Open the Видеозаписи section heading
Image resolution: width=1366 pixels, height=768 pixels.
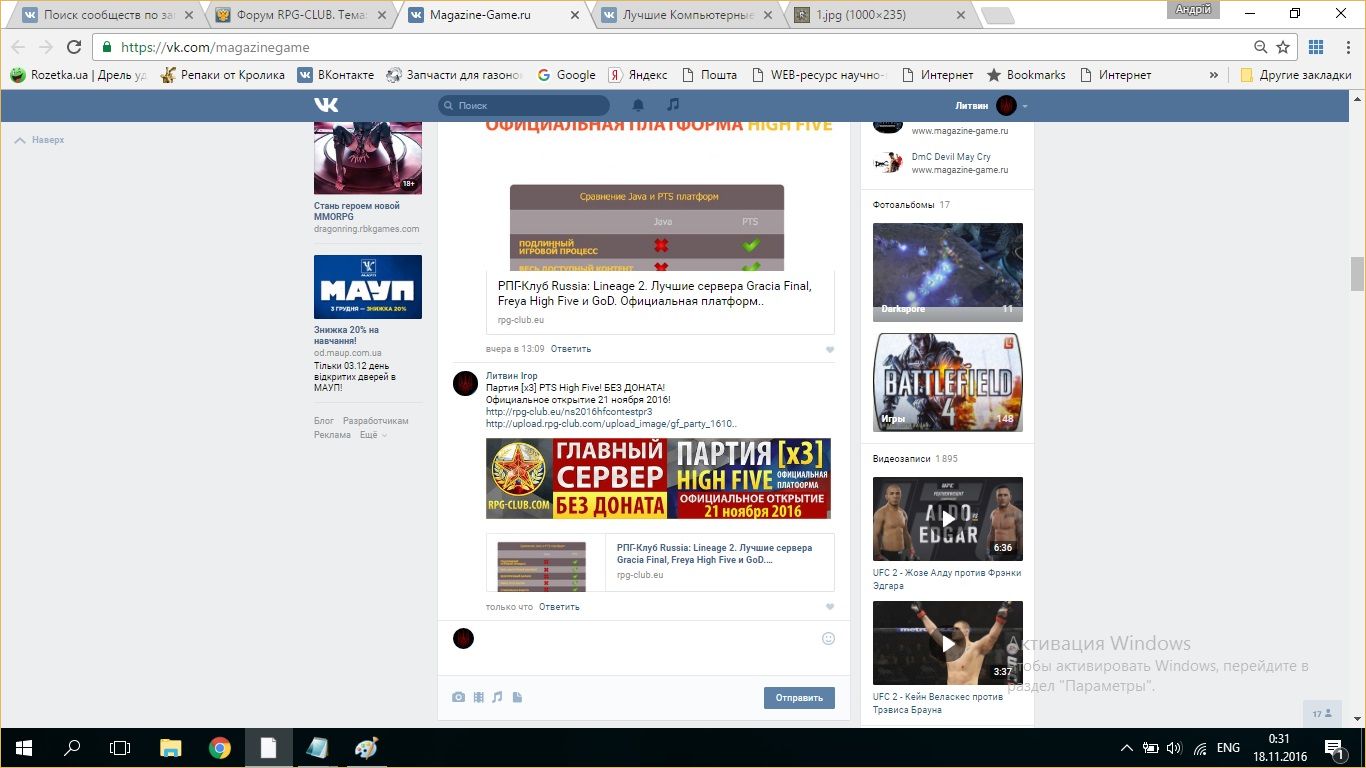[903, 459]
